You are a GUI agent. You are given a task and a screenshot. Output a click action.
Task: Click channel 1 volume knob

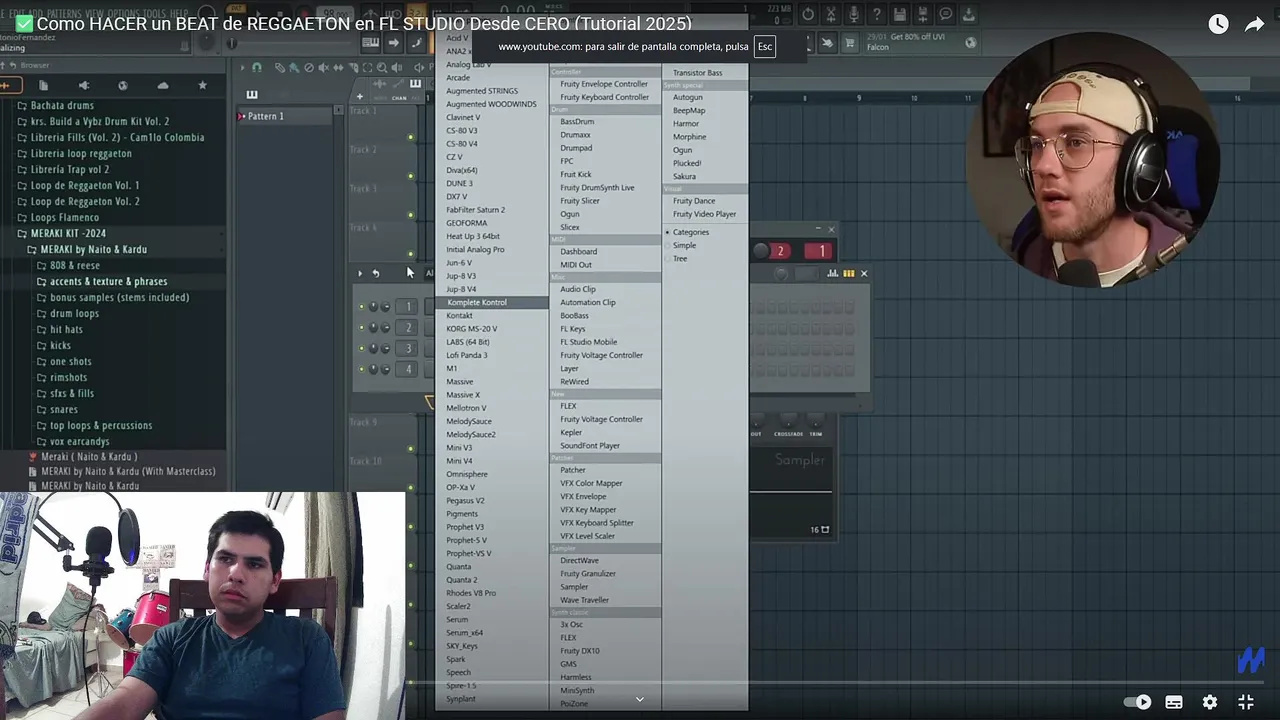coord(385,306)
